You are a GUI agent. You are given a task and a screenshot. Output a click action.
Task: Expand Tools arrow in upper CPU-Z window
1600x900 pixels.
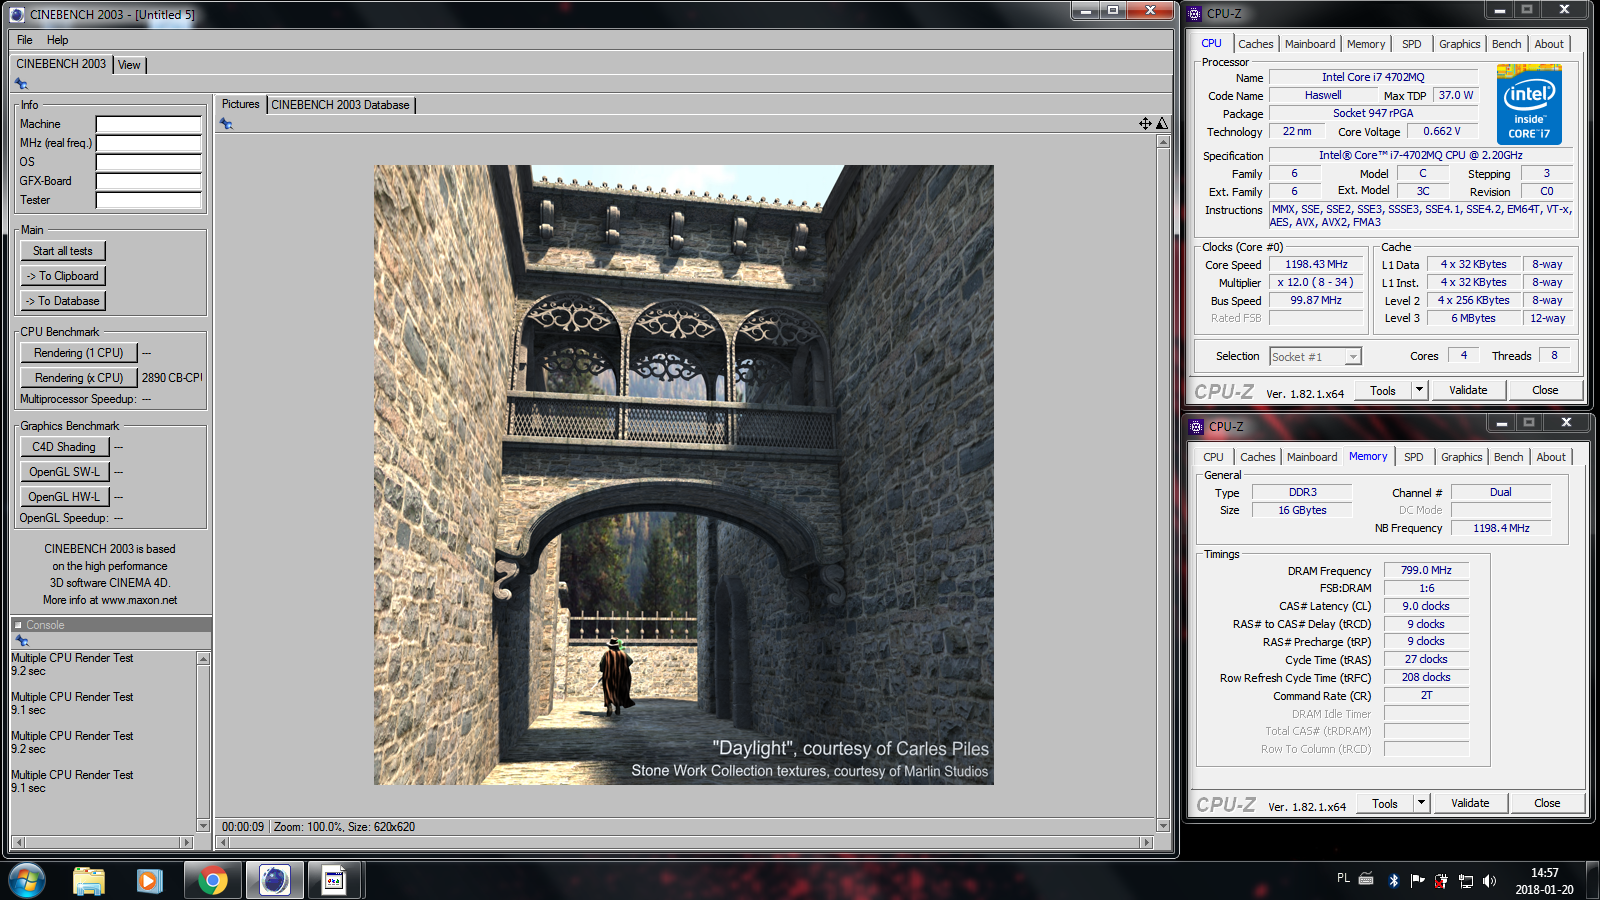tap(1419, 390)
